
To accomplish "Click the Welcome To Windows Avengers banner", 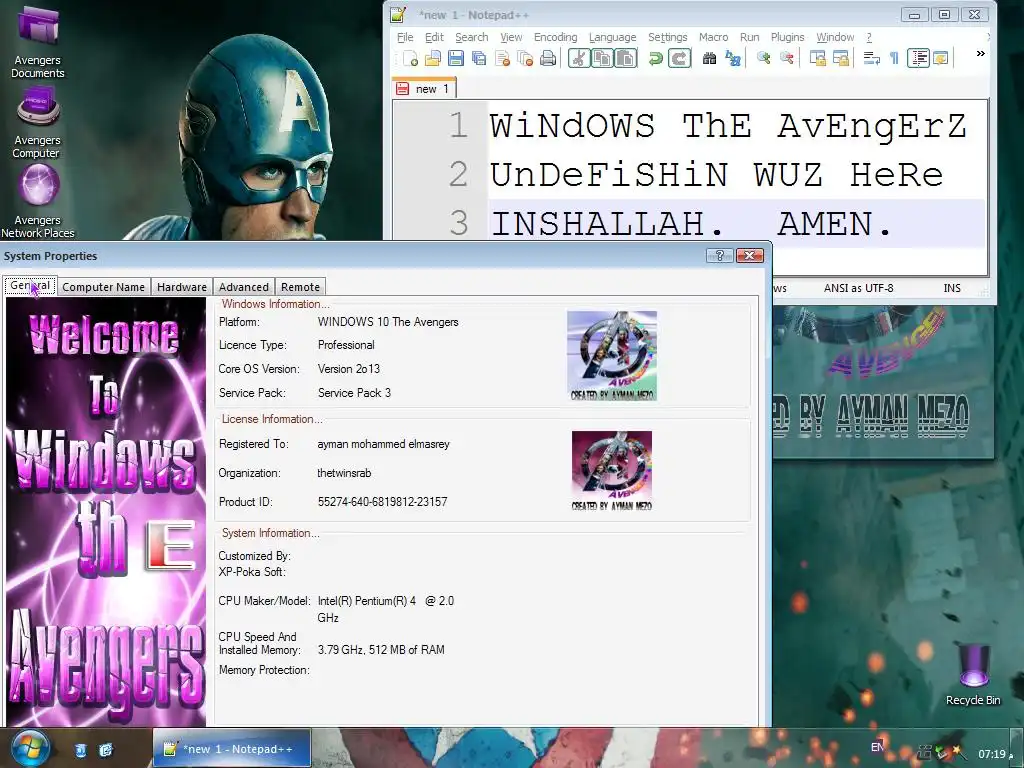I will click(106, 511).
